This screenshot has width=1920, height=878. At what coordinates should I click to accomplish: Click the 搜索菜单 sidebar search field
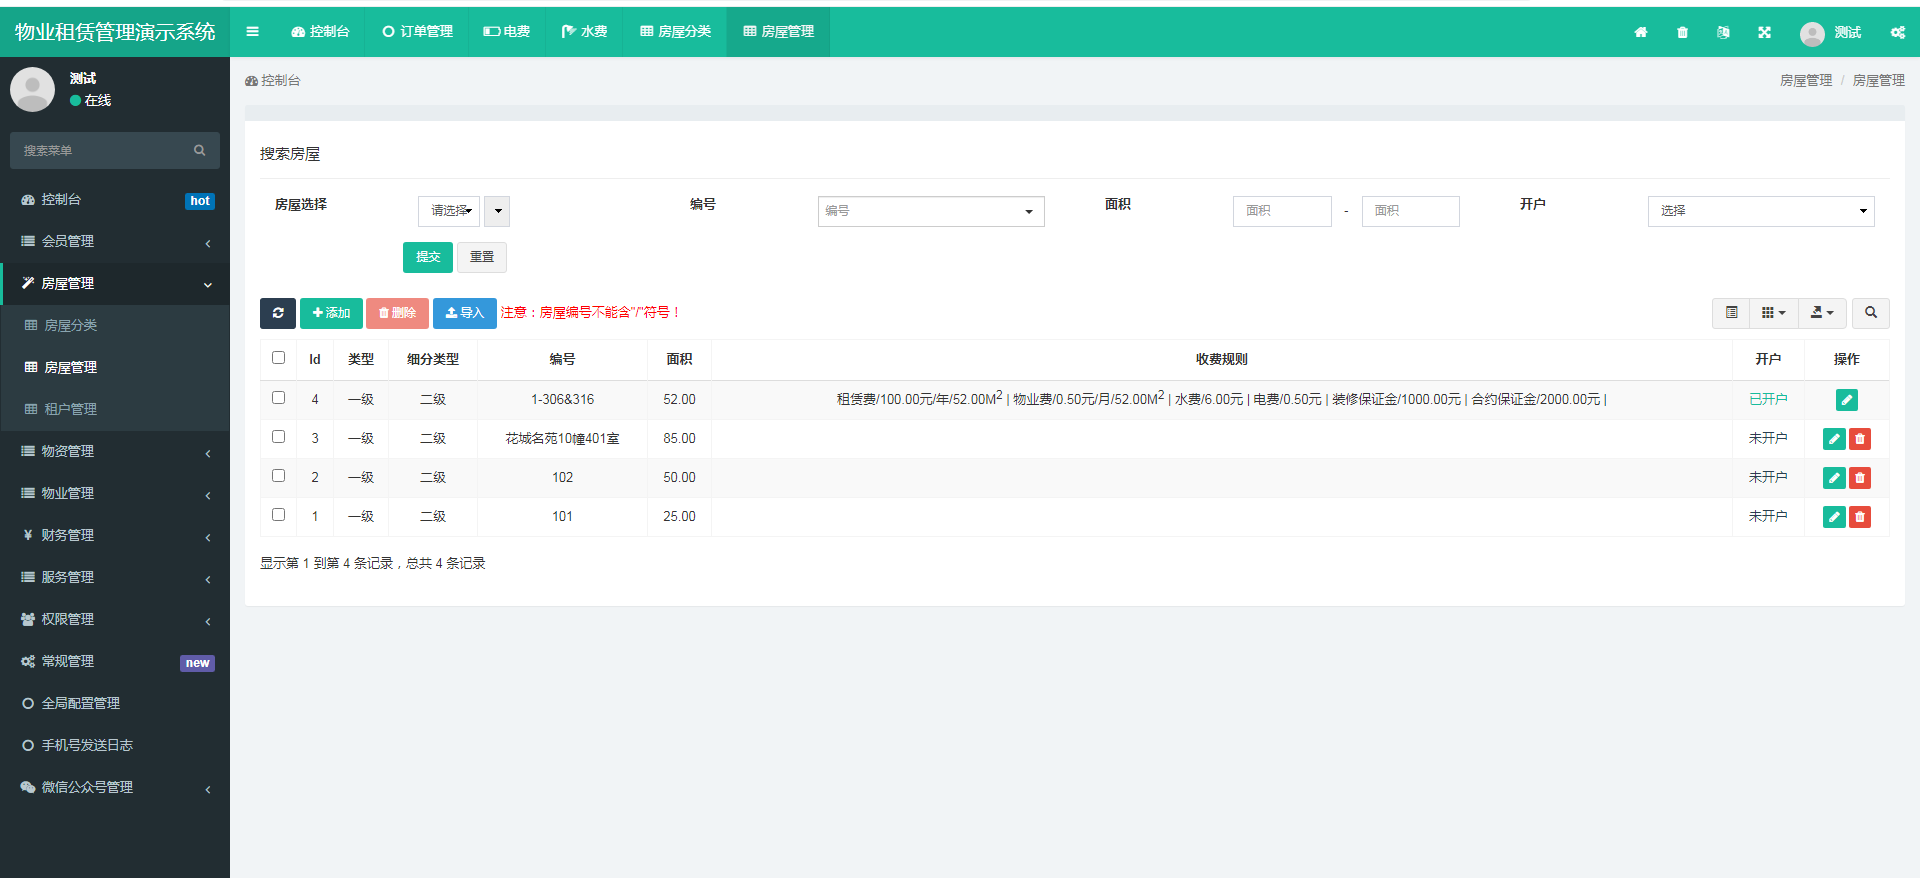pos(105,151)
